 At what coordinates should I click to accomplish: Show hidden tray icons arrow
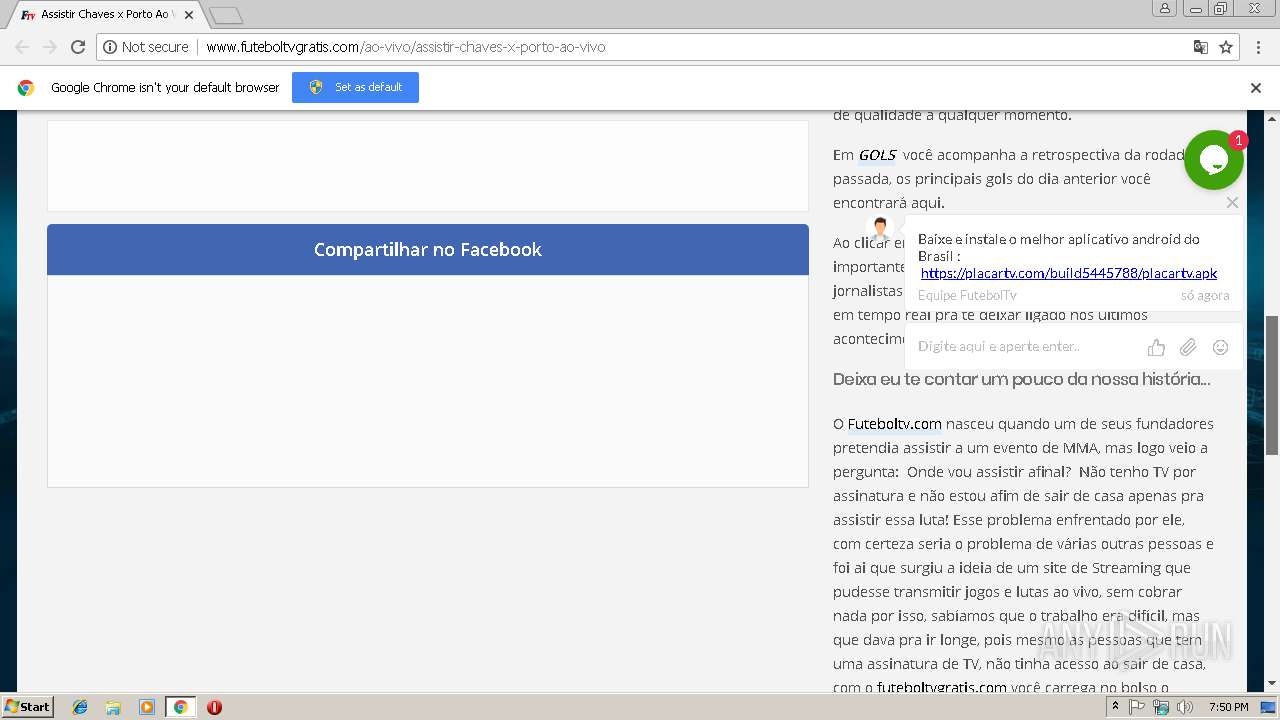(1115, 707)
